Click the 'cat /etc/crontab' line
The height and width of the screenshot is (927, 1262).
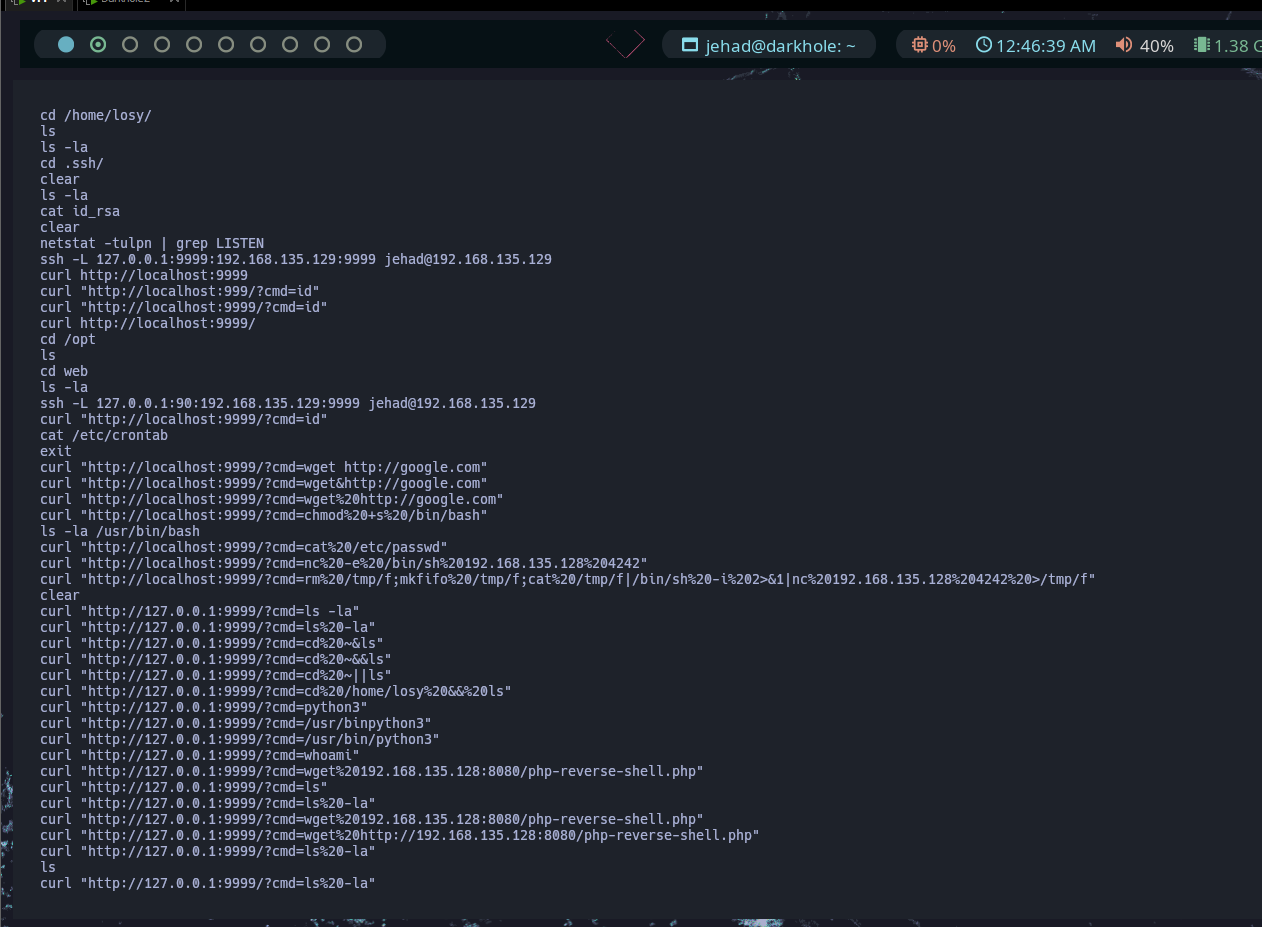104,435
